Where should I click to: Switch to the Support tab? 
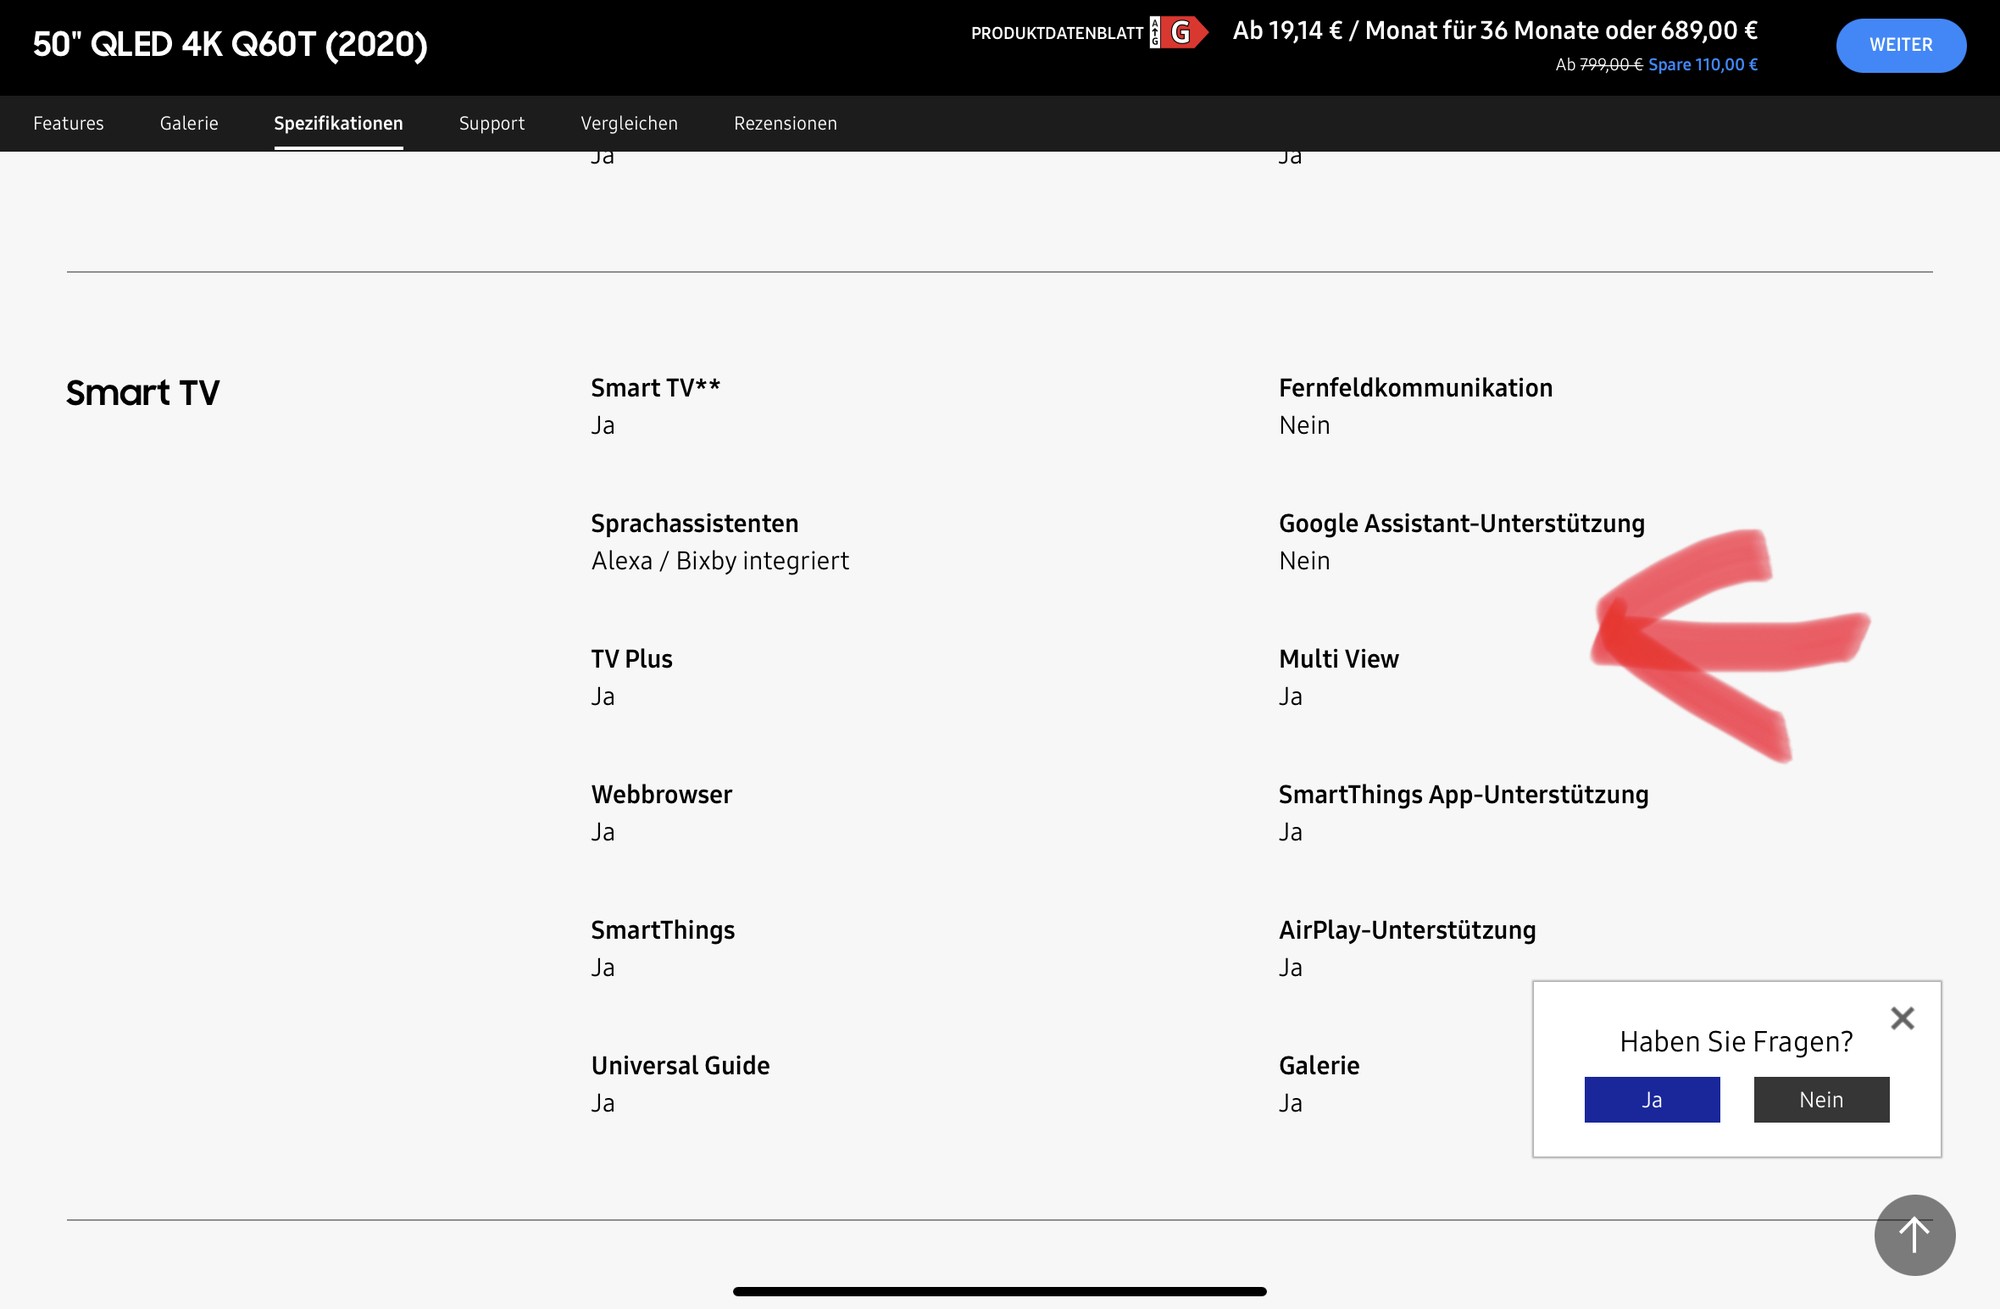coord(492,123)
